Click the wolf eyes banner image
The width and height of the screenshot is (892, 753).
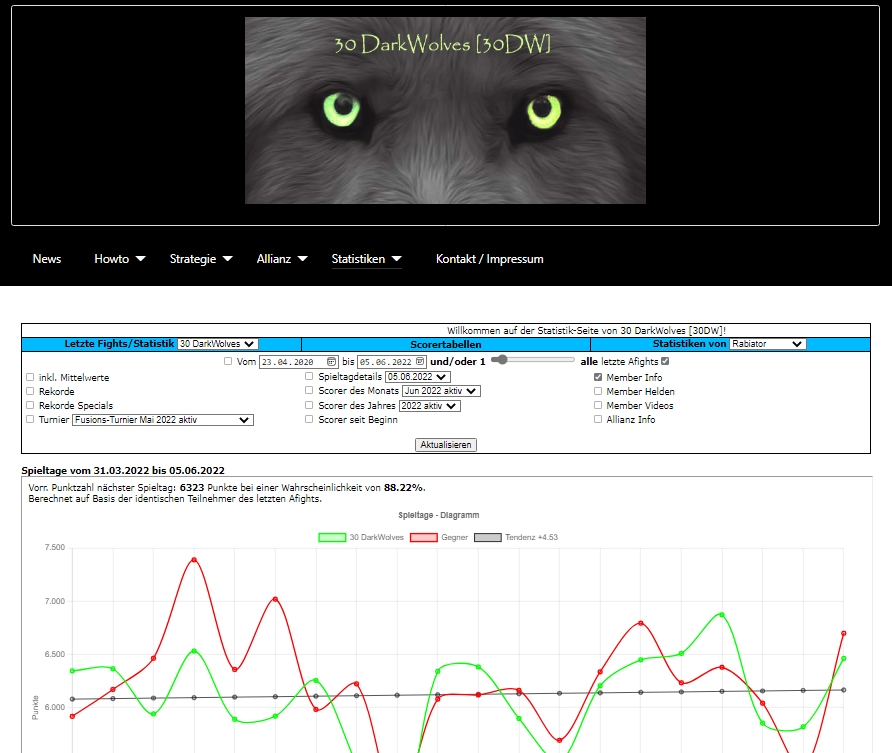(445, 110)
